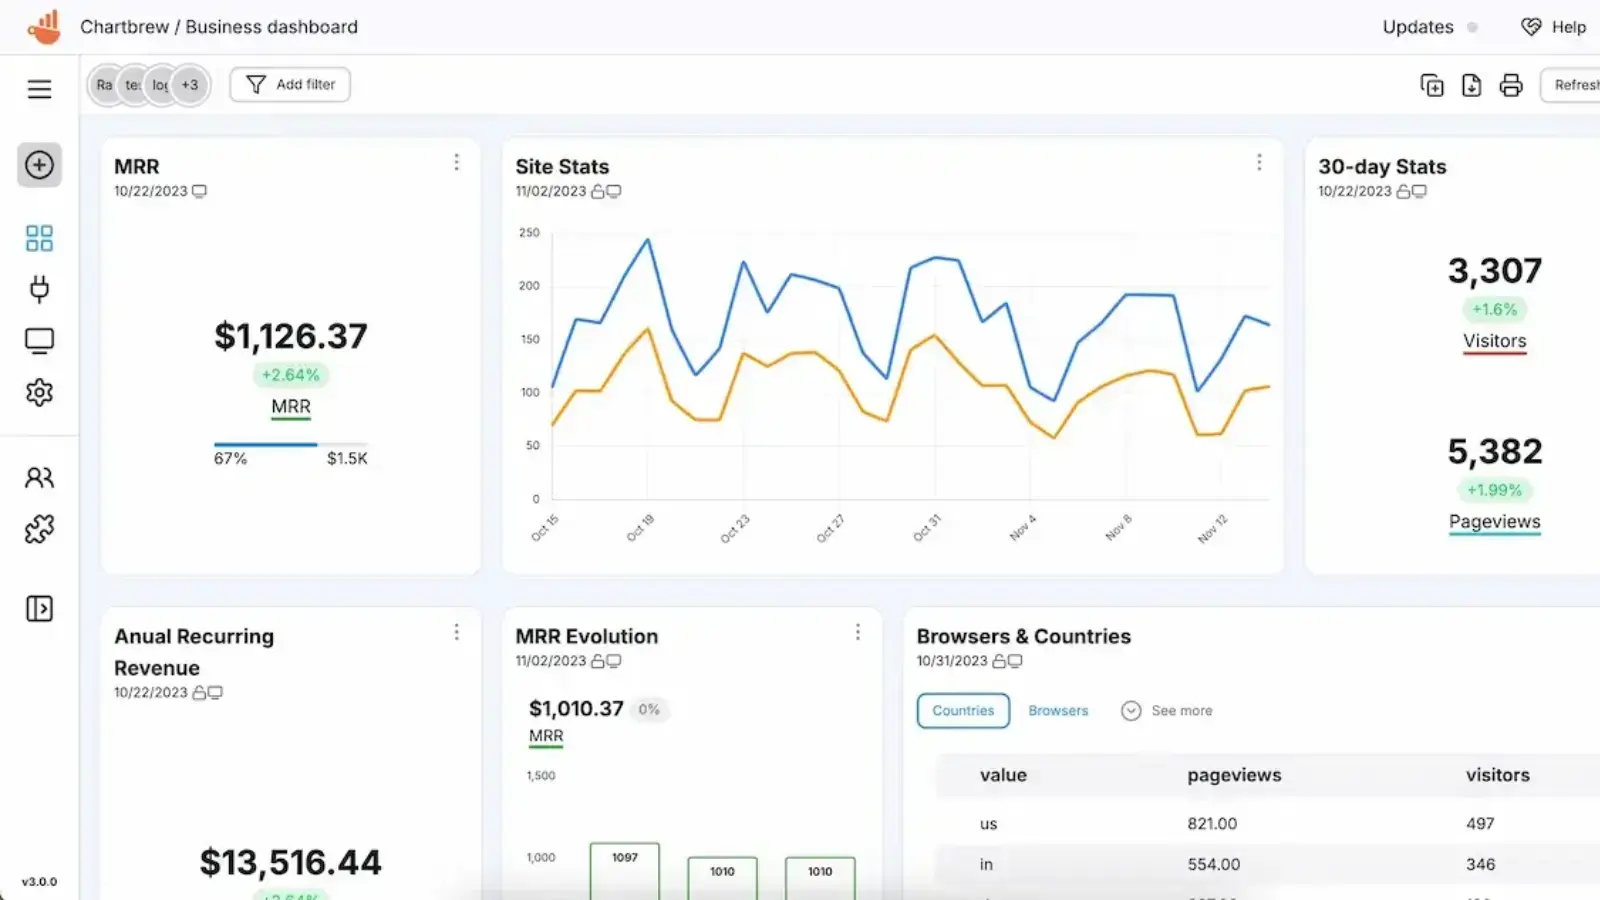Click the duplicate dashboard icon

pos(1431,85)
